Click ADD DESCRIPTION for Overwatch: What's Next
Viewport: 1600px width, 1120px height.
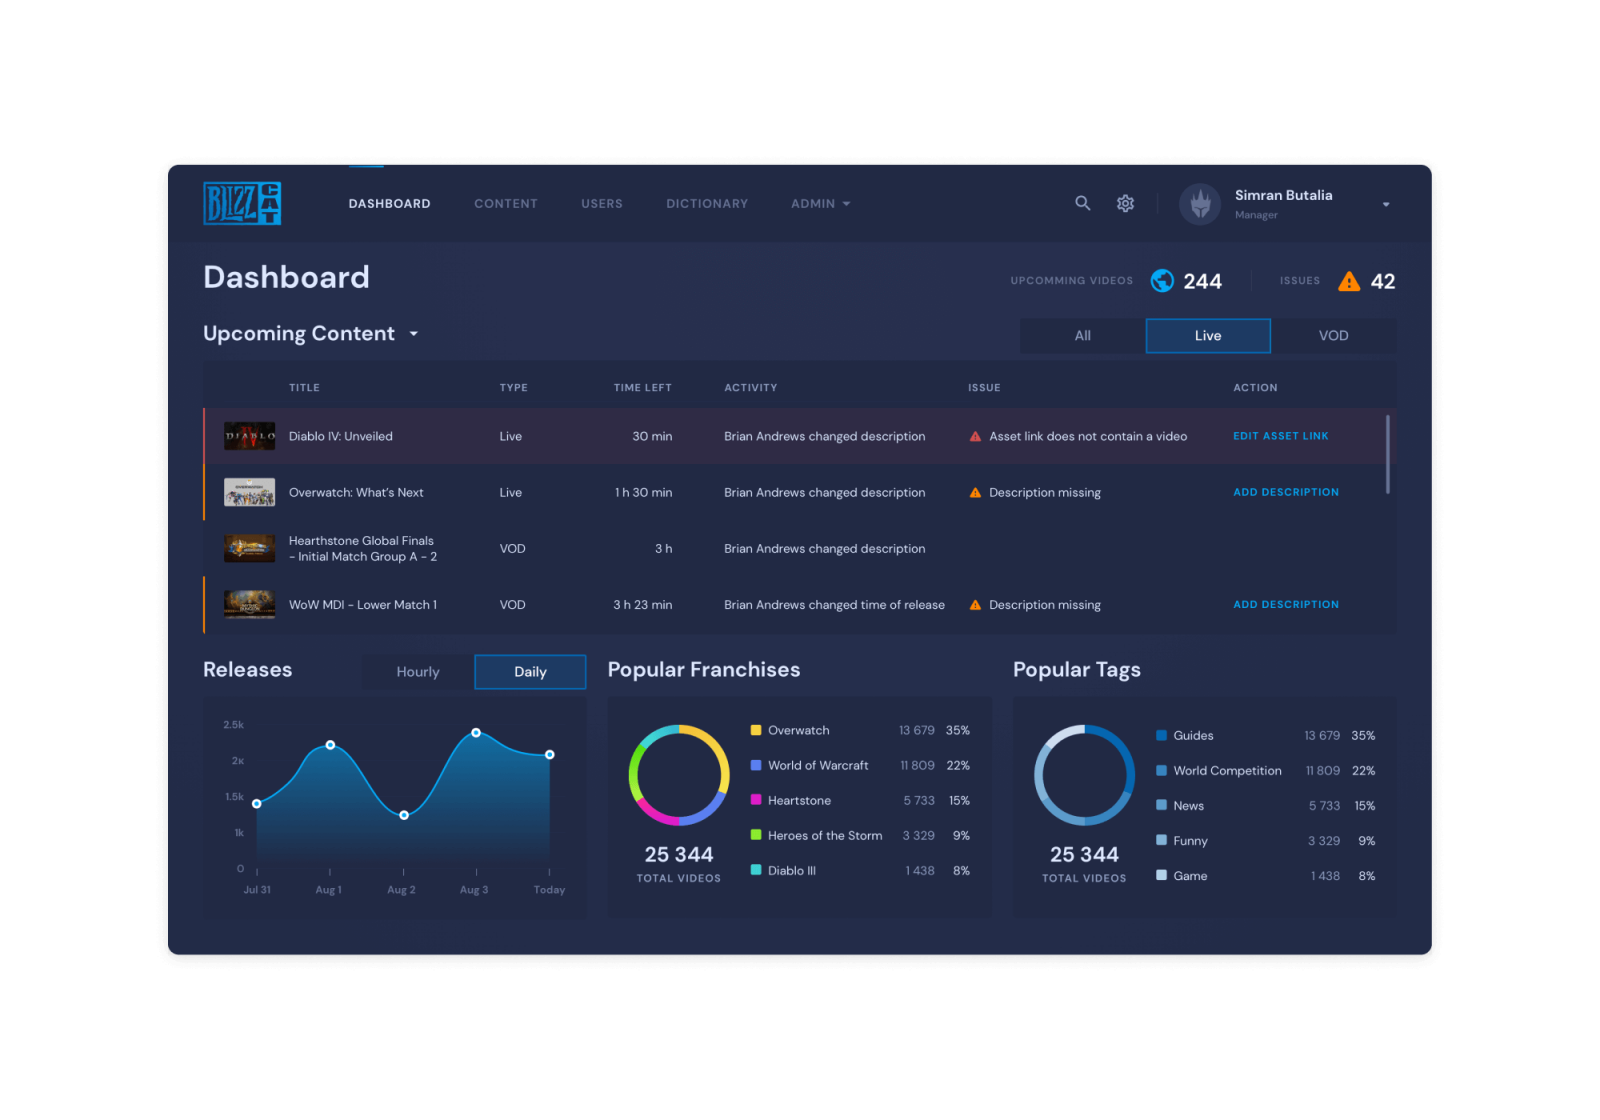click(1286, 492)
